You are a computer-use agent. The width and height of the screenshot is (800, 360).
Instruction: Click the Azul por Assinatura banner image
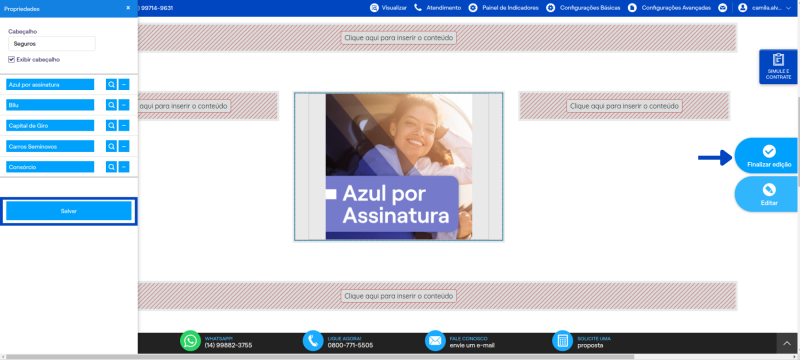pos(398,166)
